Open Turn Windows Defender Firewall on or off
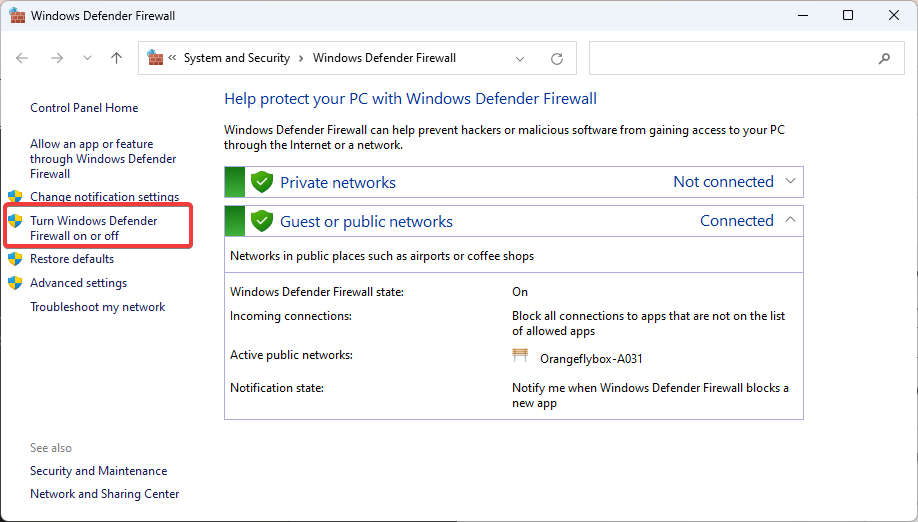Viewport: 918px width, 522px height. tap(94, 228)
